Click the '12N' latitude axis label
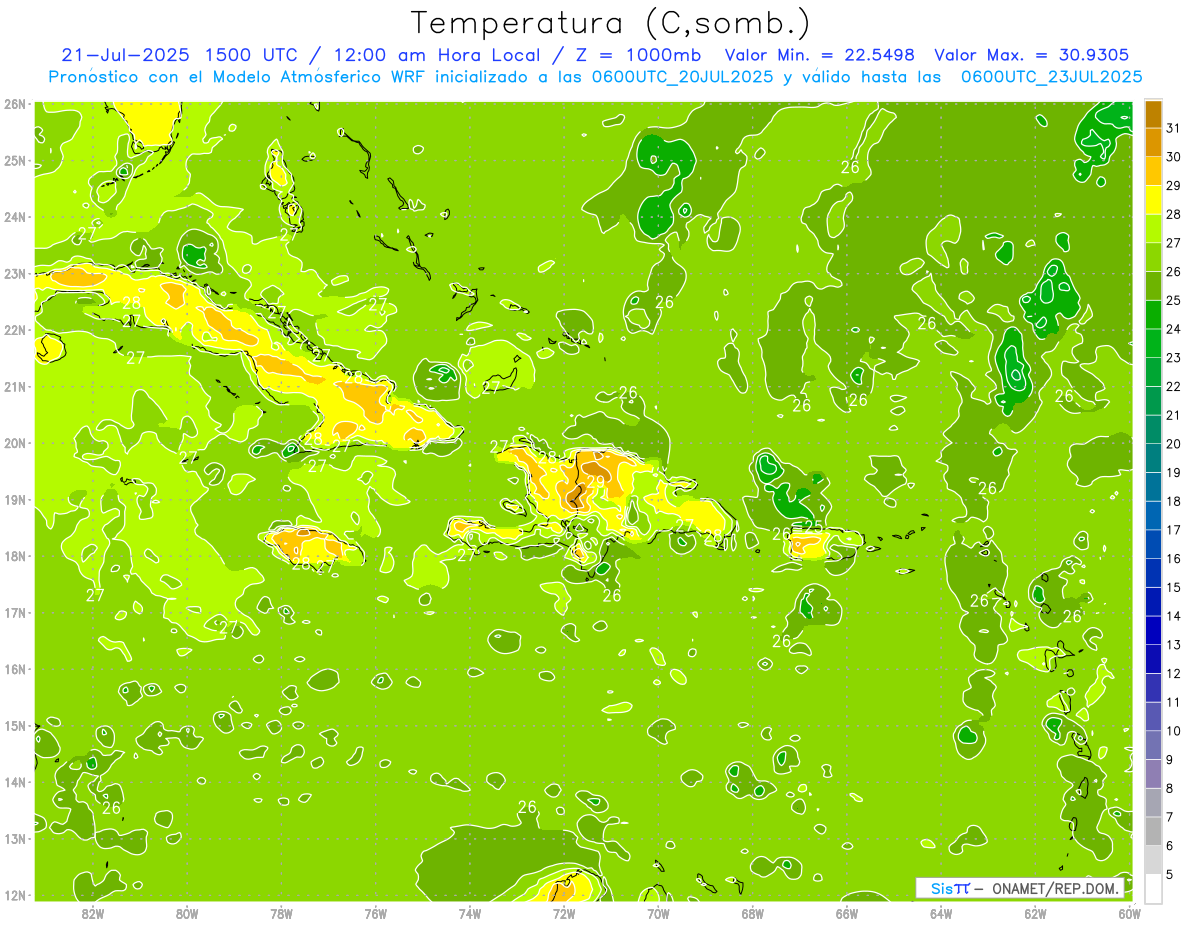This screenshot has width=1200, height=927. (15, 895)
